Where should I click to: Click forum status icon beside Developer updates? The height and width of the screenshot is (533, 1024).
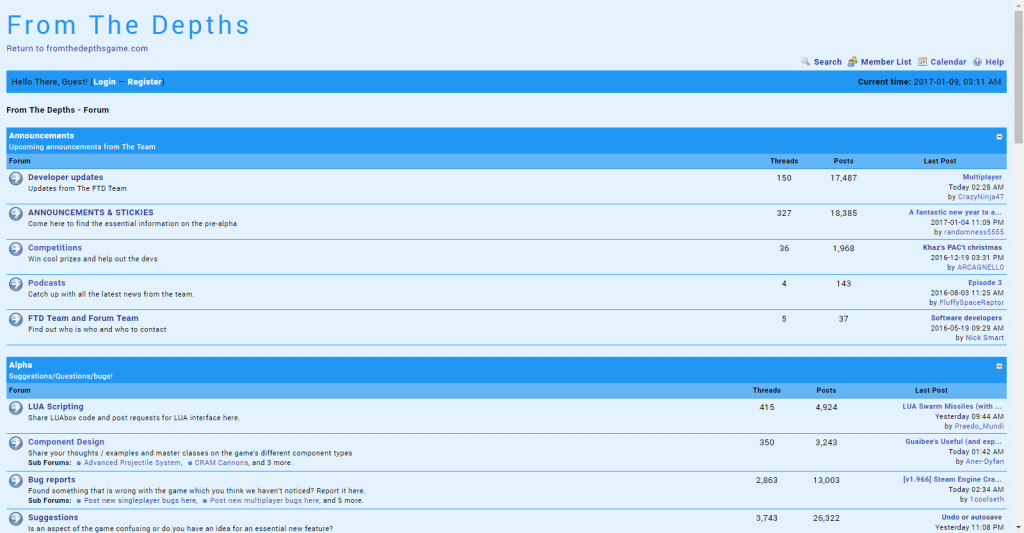pos(16,178)
